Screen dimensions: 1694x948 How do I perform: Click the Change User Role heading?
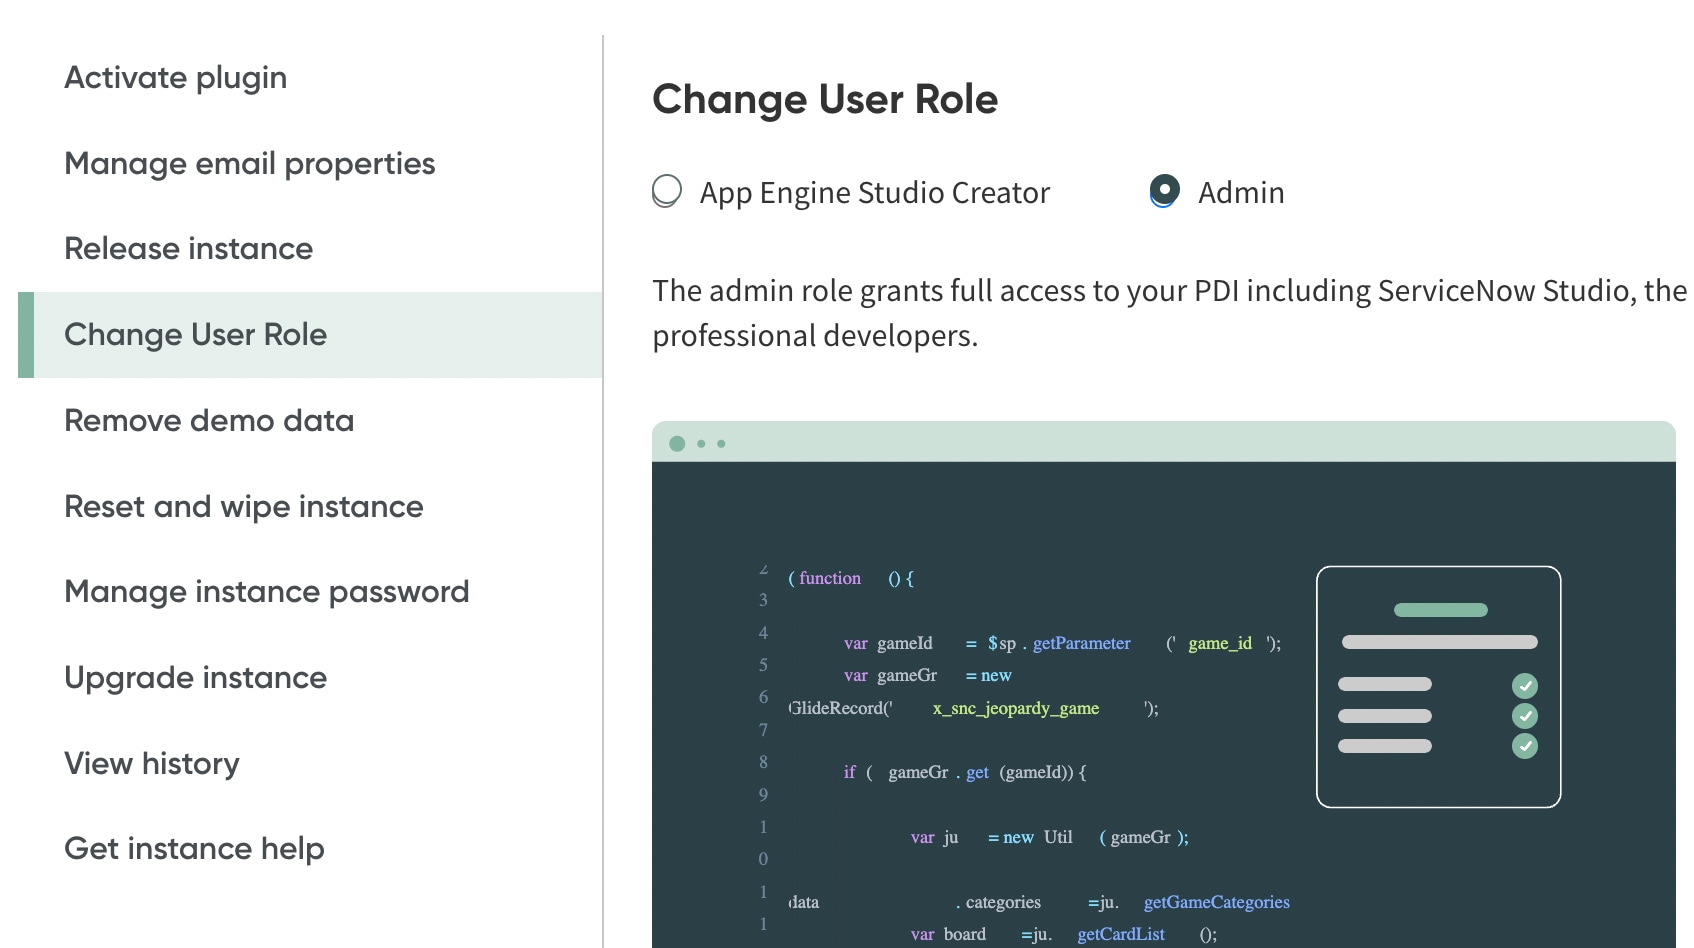click(825, 100)
